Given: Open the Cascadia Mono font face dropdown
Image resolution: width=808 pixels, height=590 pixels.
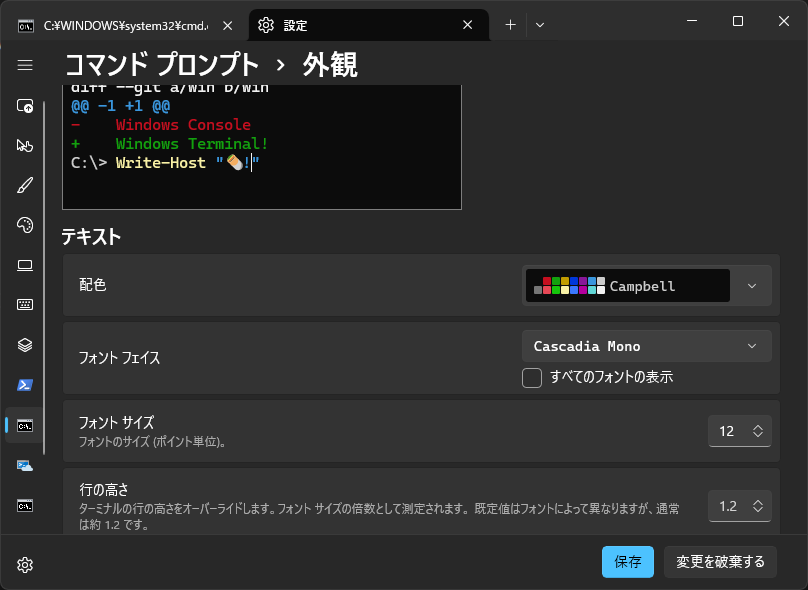Looking at the screenshot, I should [647, 346].
